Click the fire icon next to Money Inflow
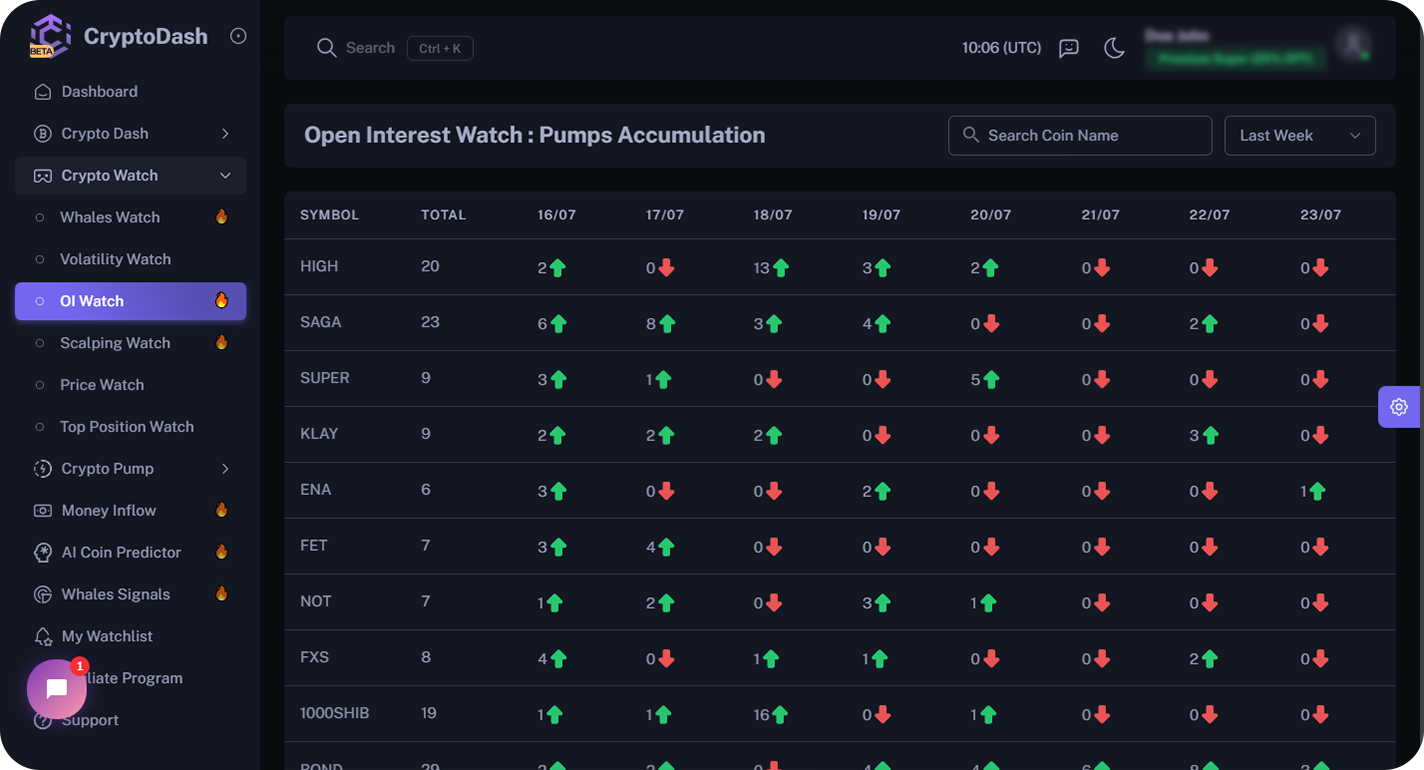1424x770 pixels. (x=222, y=510)
